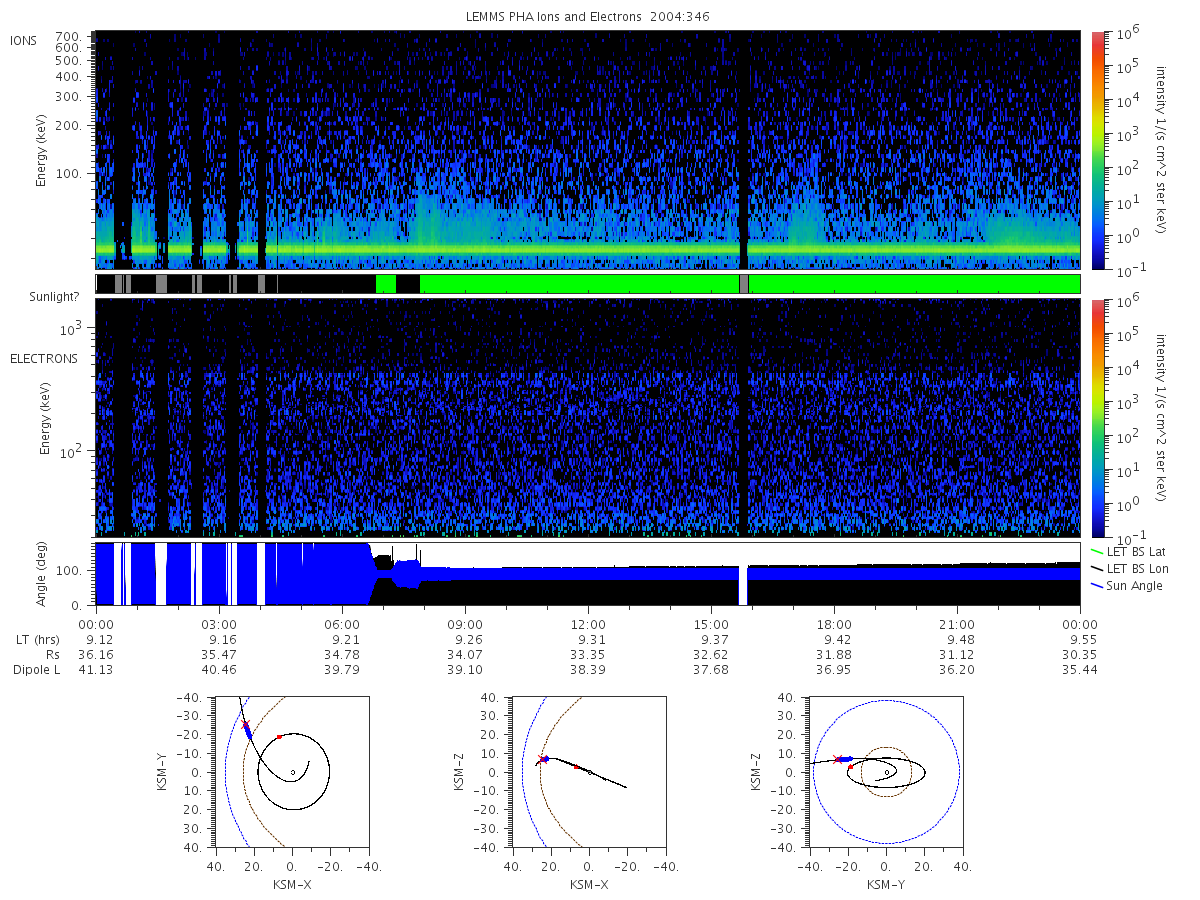Click the KSM-Y axis label of left orbit plot

tap(163, 772)
